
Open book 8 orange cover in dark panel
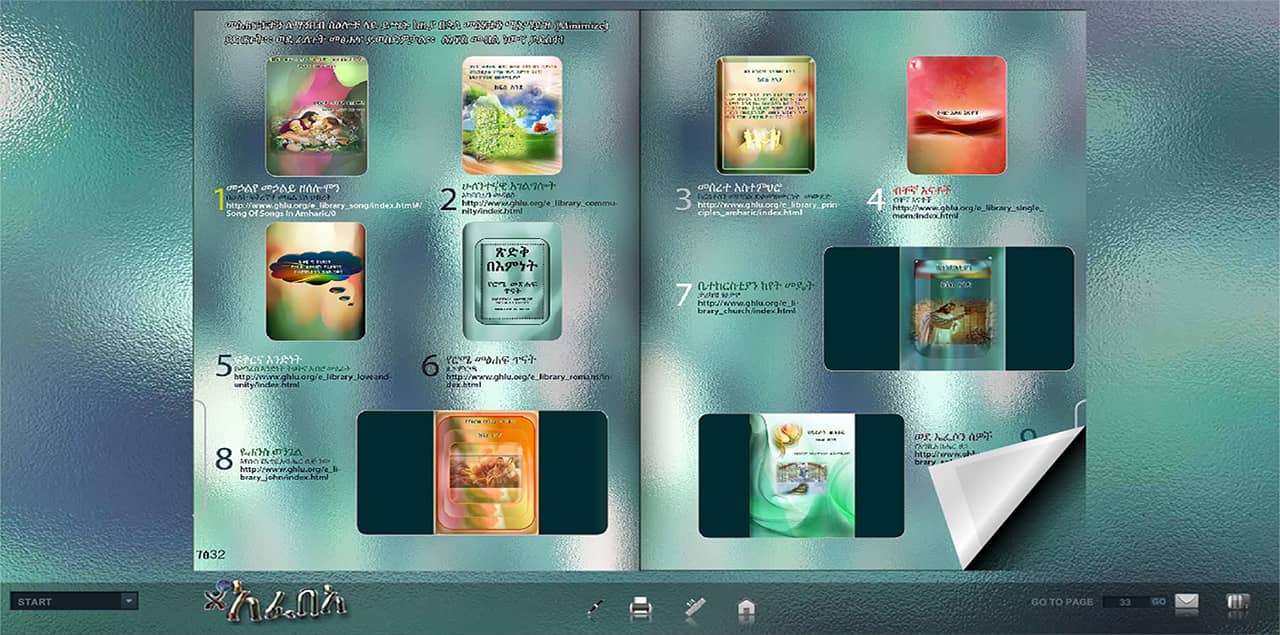pos(486,472)
